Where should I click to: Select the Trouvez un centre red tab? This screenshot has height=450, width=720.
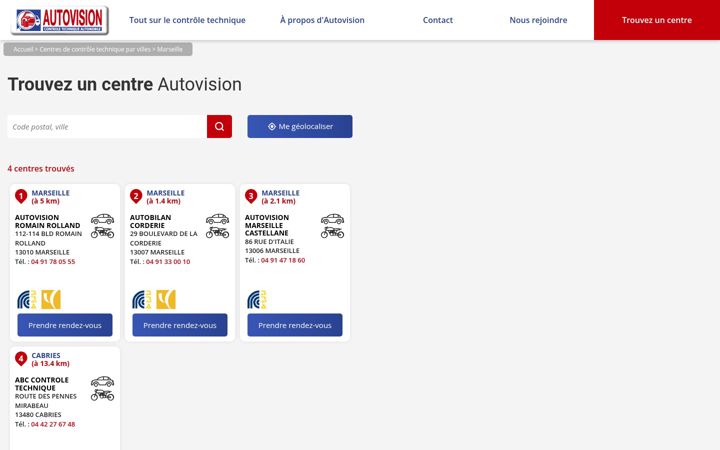point(657,20)
